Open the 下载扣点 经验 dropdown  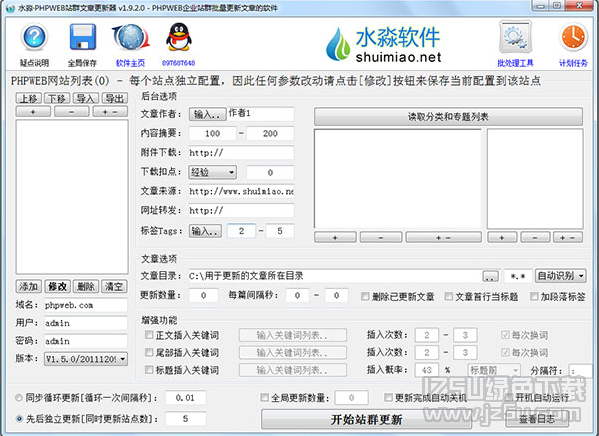212,172
